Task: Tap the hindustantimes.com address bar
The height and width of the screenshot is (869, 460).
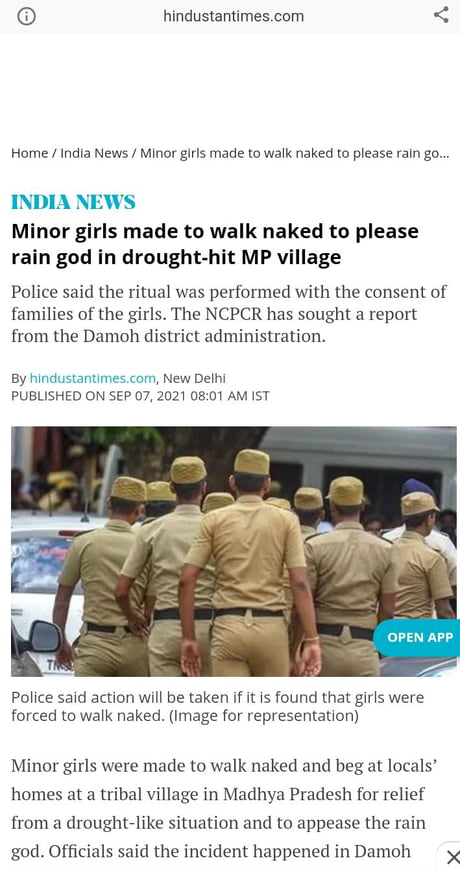Action: click(233, 17)
